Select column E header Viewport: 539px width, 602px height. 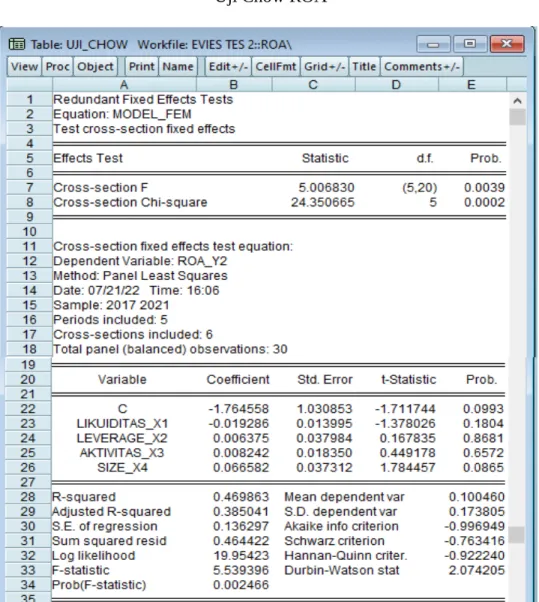[472, 84]
